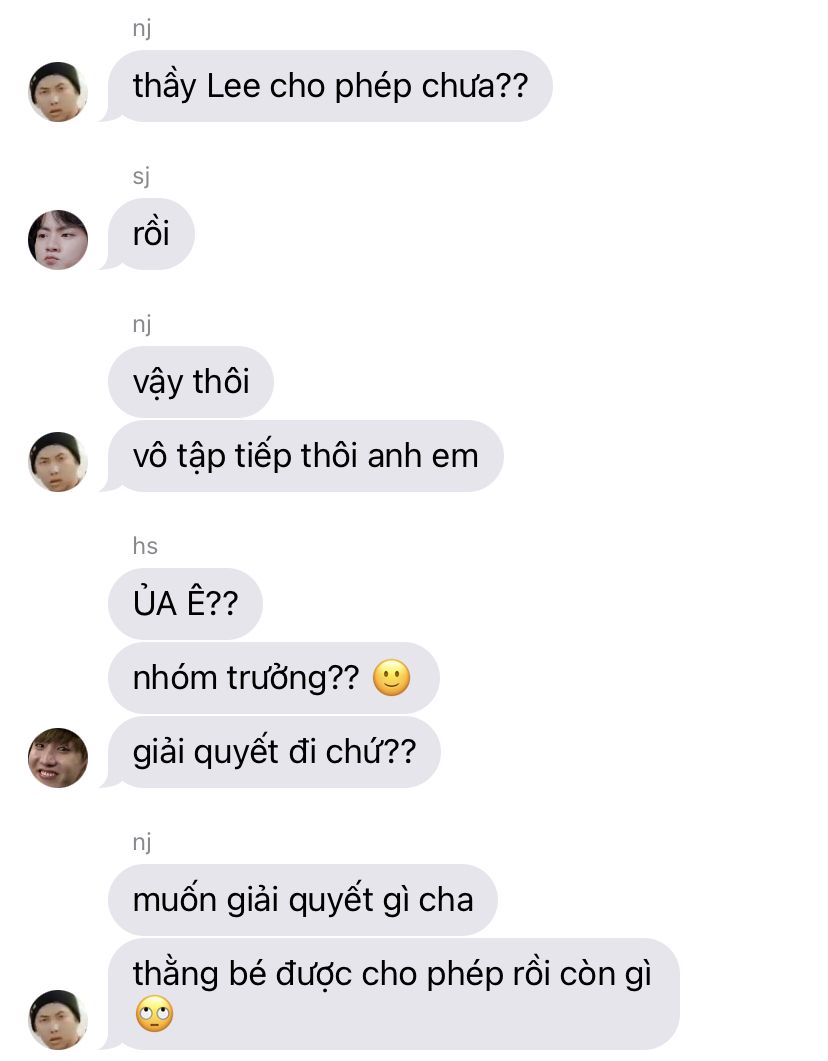Image resolution: width=828 pixels, height=1061 pixels.
Task: Select the 'rồi' message bubble
Action: tap(151, 234)
